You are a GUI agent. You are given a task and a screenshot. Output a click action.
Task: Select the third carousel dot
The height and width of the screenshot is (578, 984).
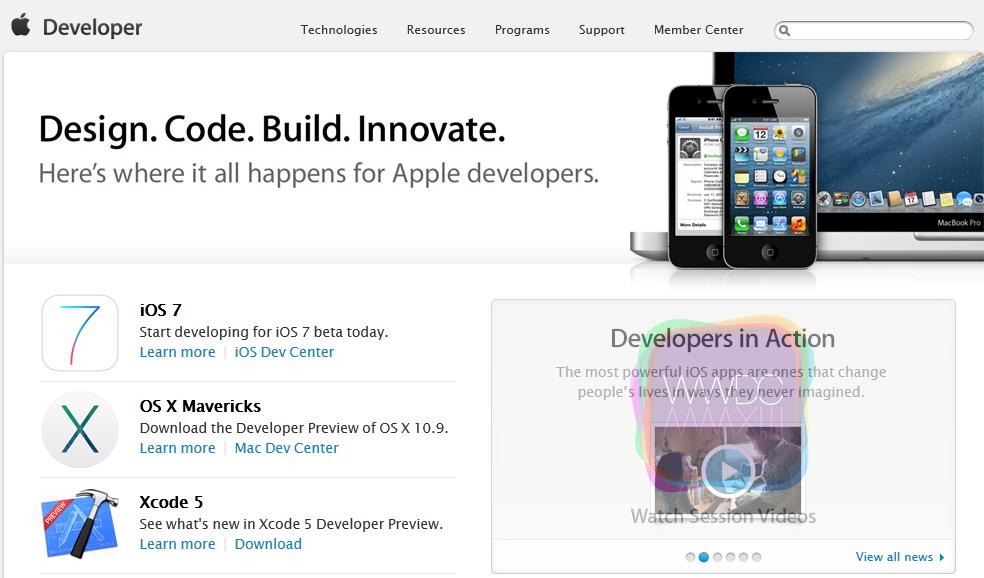[717, 557]
